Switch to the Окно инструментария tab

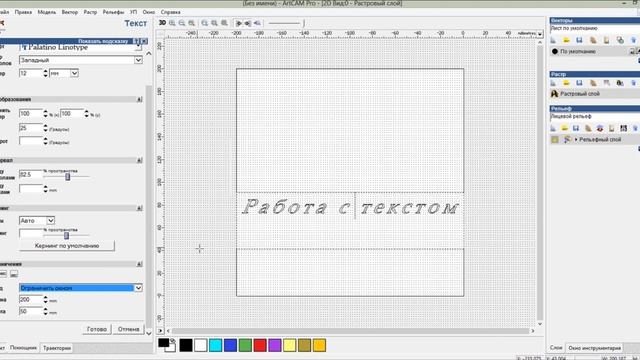point(594,348)
